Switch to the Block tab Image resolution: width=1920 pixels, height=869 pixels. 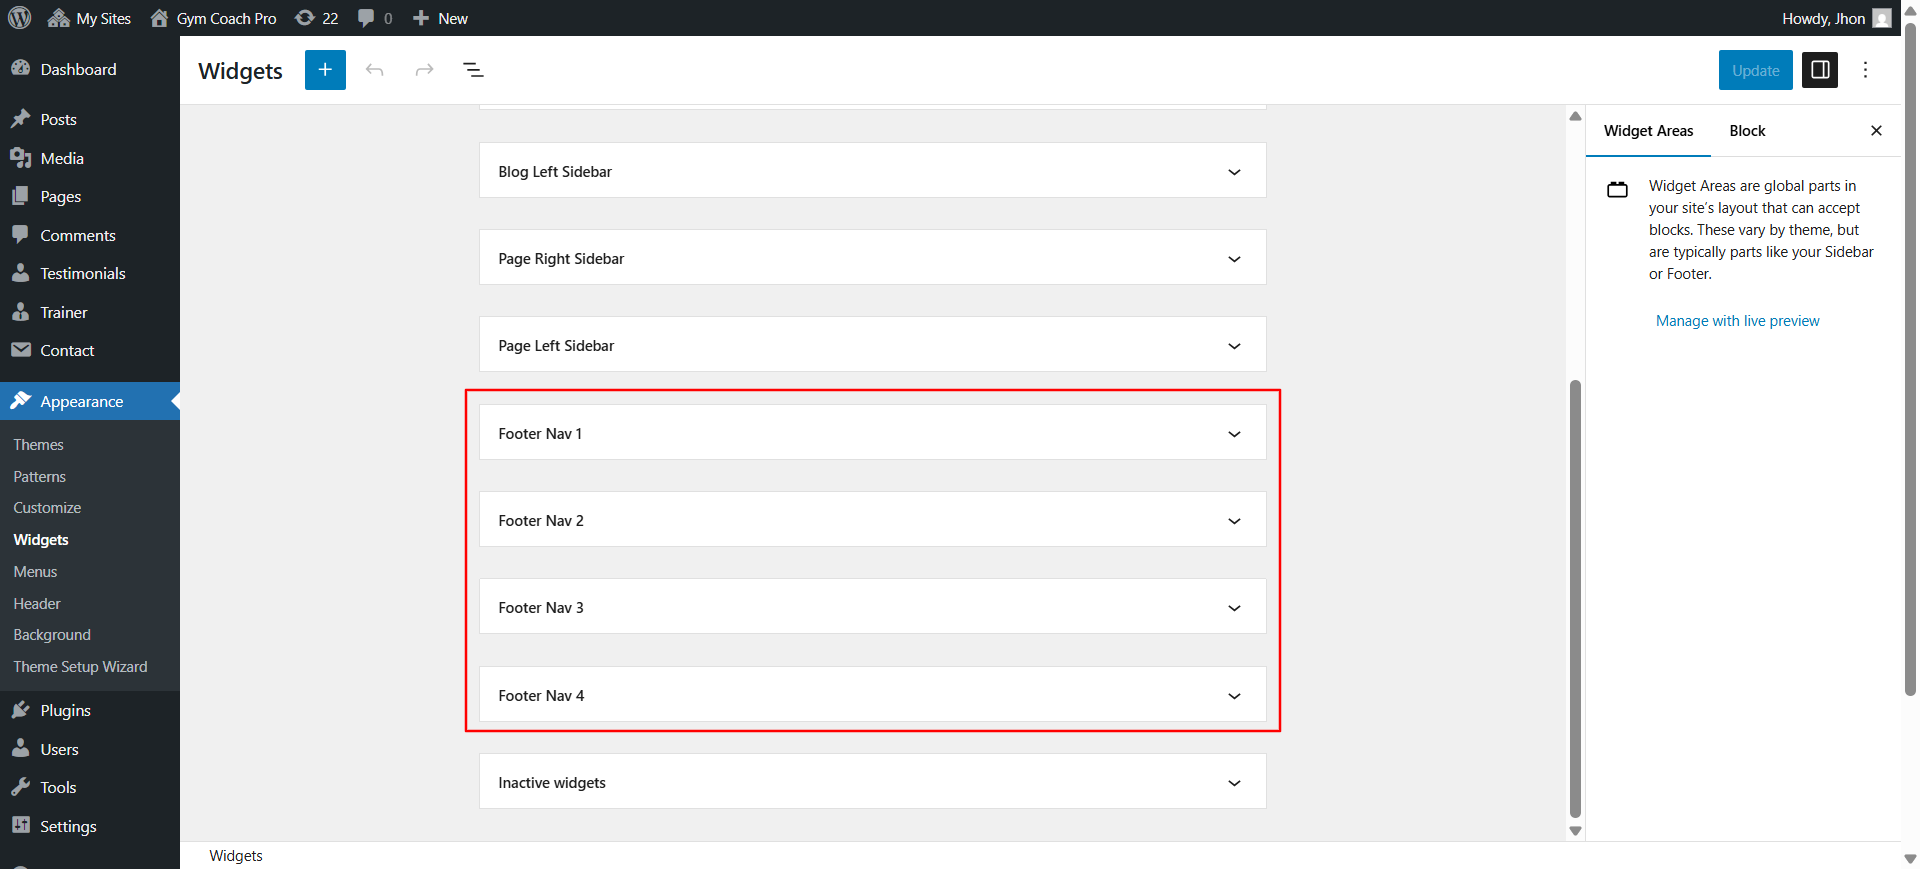coord(1747,131)
